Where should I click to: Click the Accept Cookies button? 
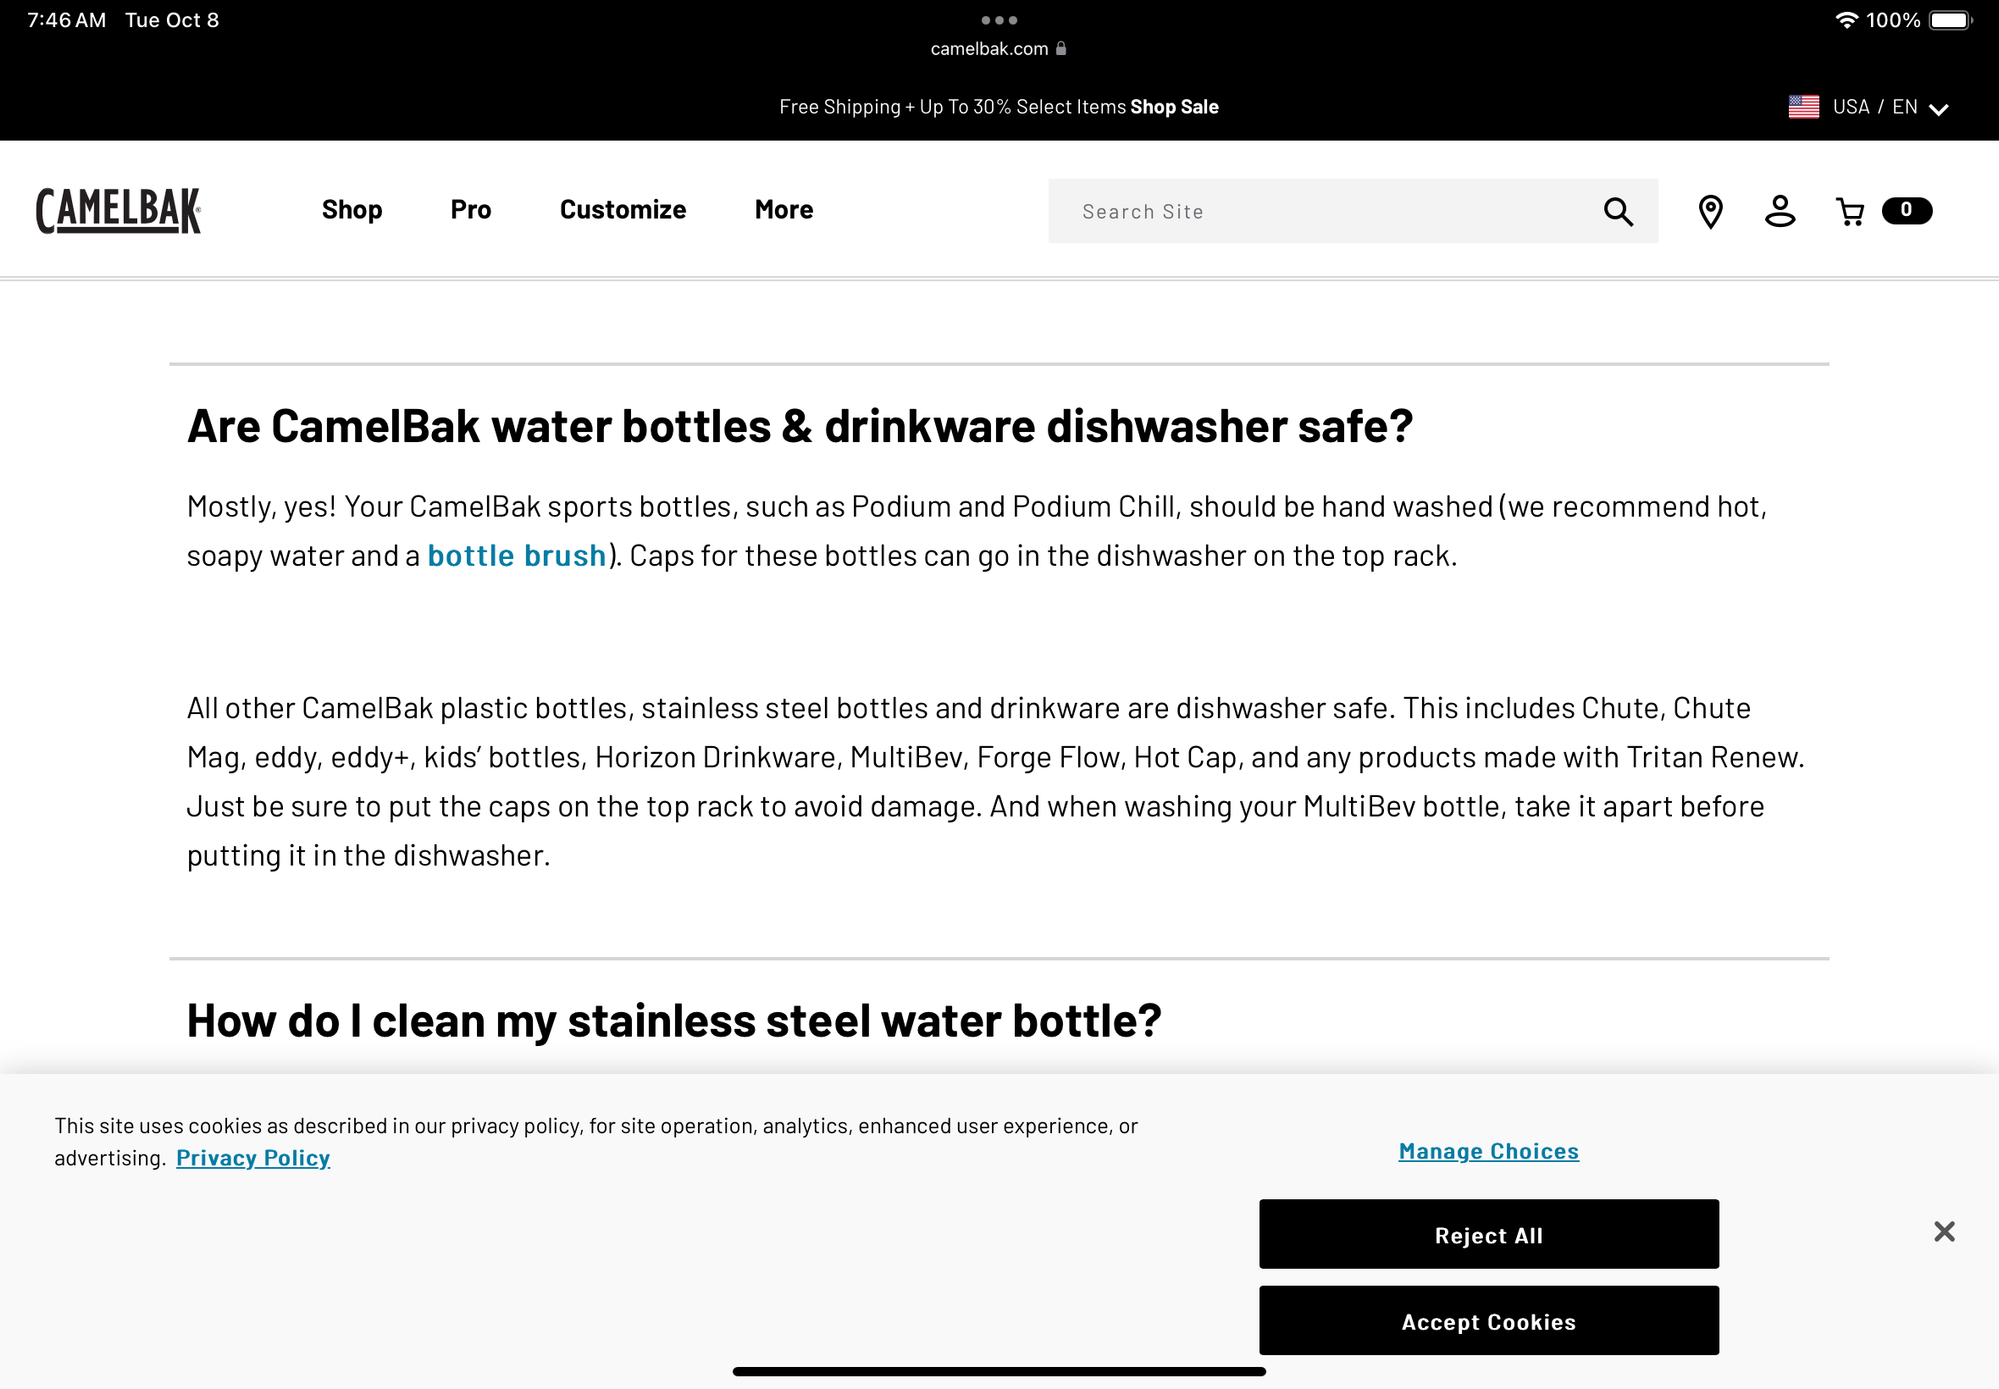tap(1488, 1320)
